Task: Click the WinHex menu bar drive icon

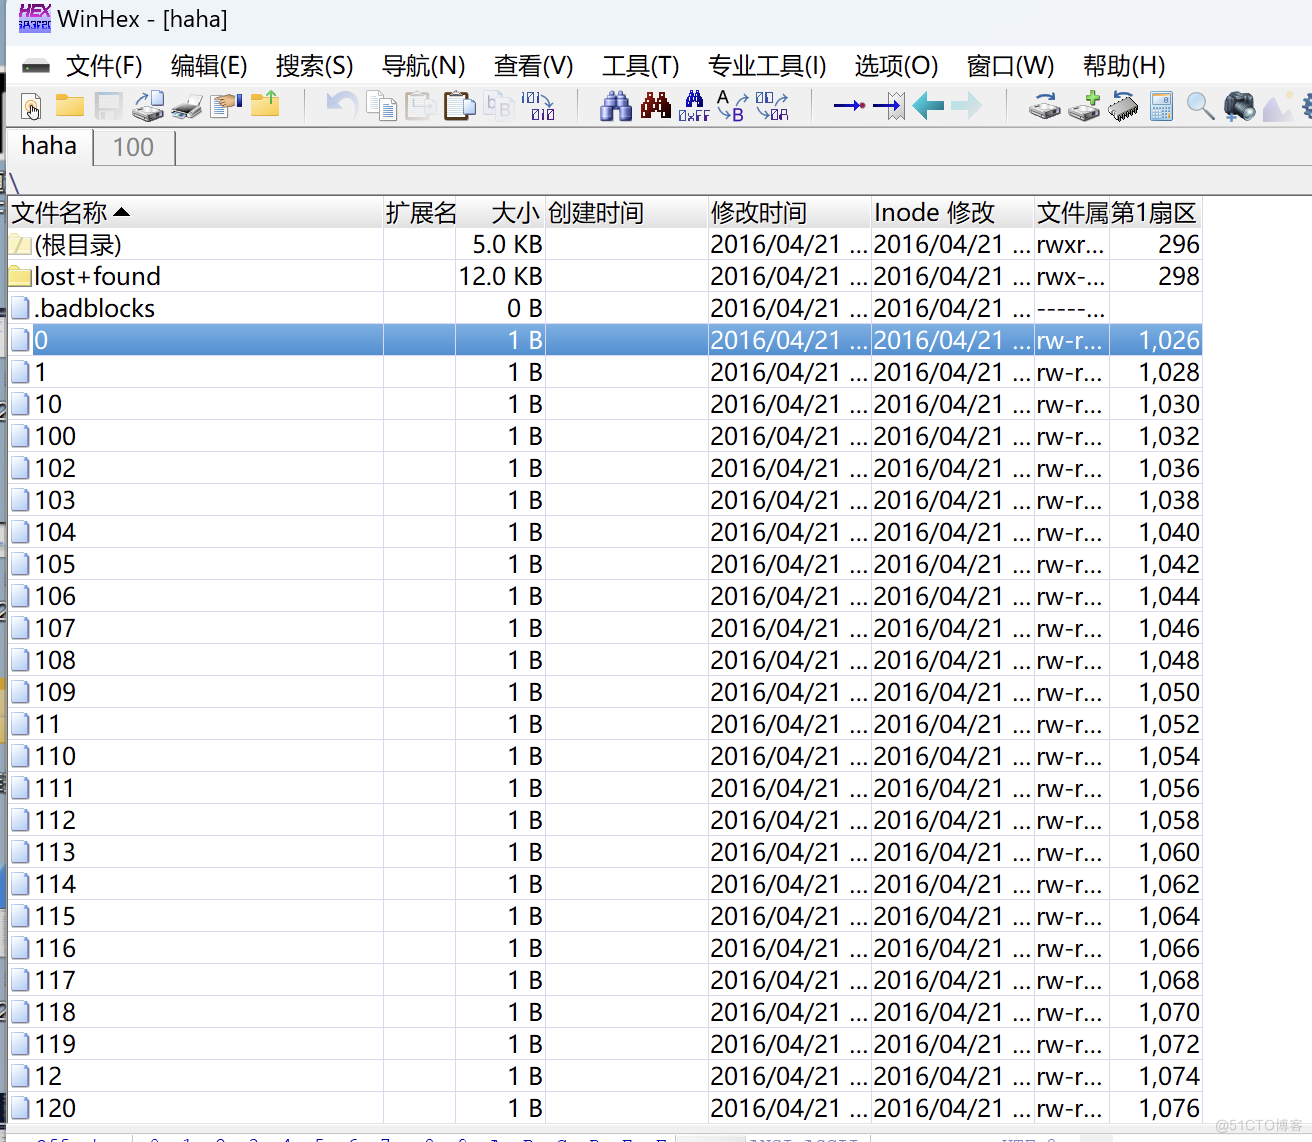Action: (36, 67)
